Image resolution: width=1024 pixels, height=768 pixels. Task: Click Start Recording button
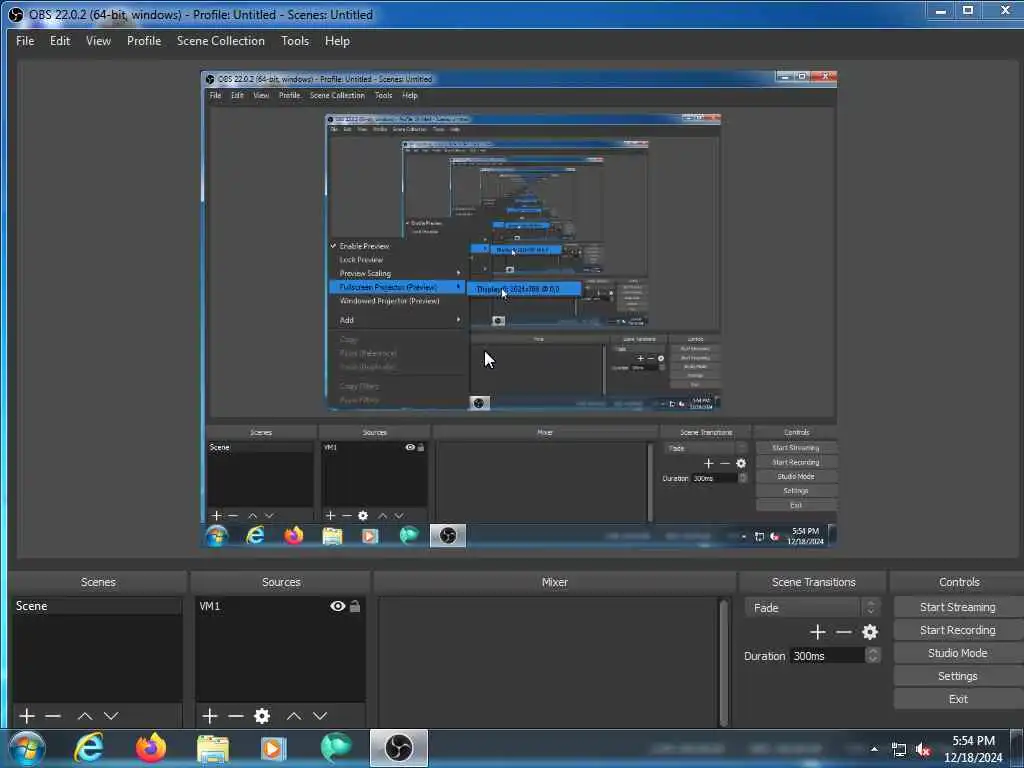(x=957, y=630)
